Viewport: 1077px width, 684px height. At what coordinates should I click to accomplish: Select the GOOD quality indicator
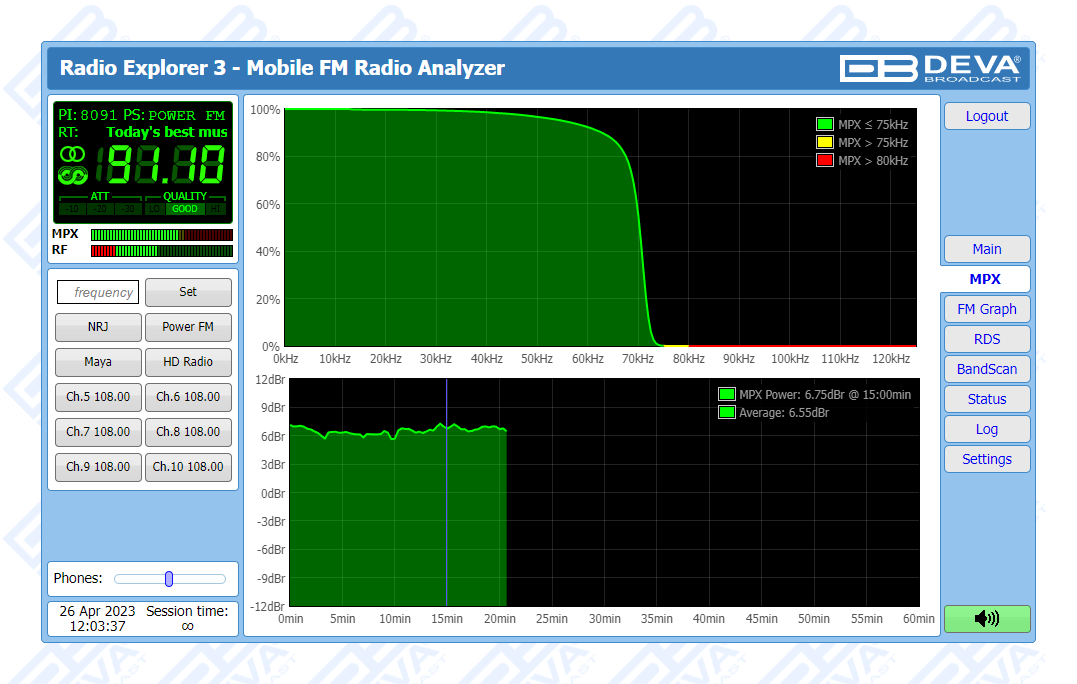coord(185,209)
